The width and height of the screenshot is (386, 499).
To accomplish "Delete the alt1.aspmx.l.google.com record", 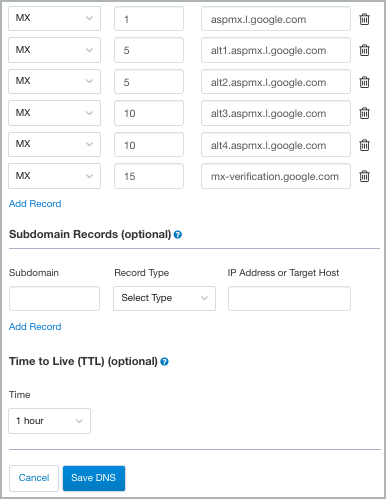I will click(364, 50).
